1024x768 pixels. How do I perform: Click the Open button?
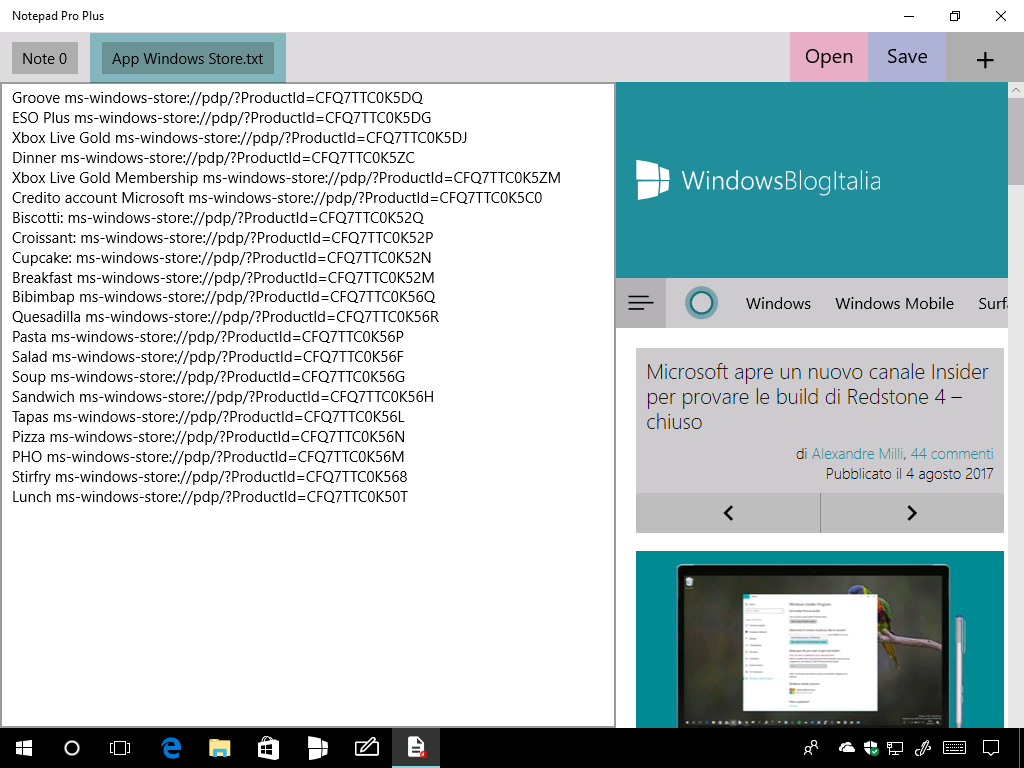tap(829, 57)
